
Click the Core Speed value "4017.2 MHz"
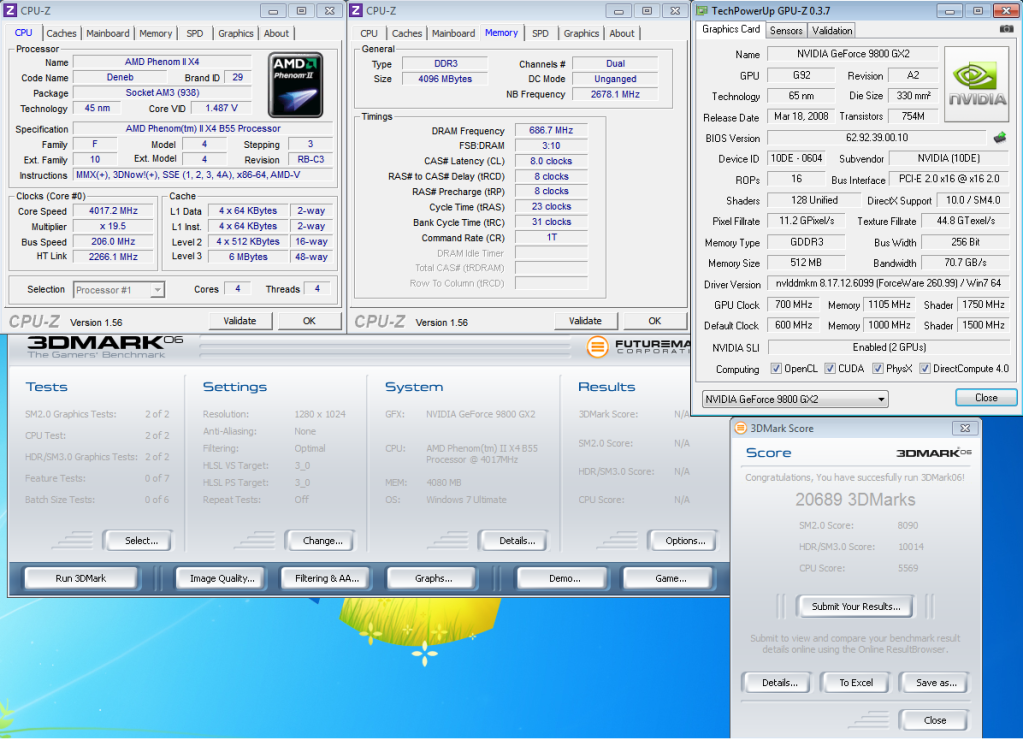(114, 211)
